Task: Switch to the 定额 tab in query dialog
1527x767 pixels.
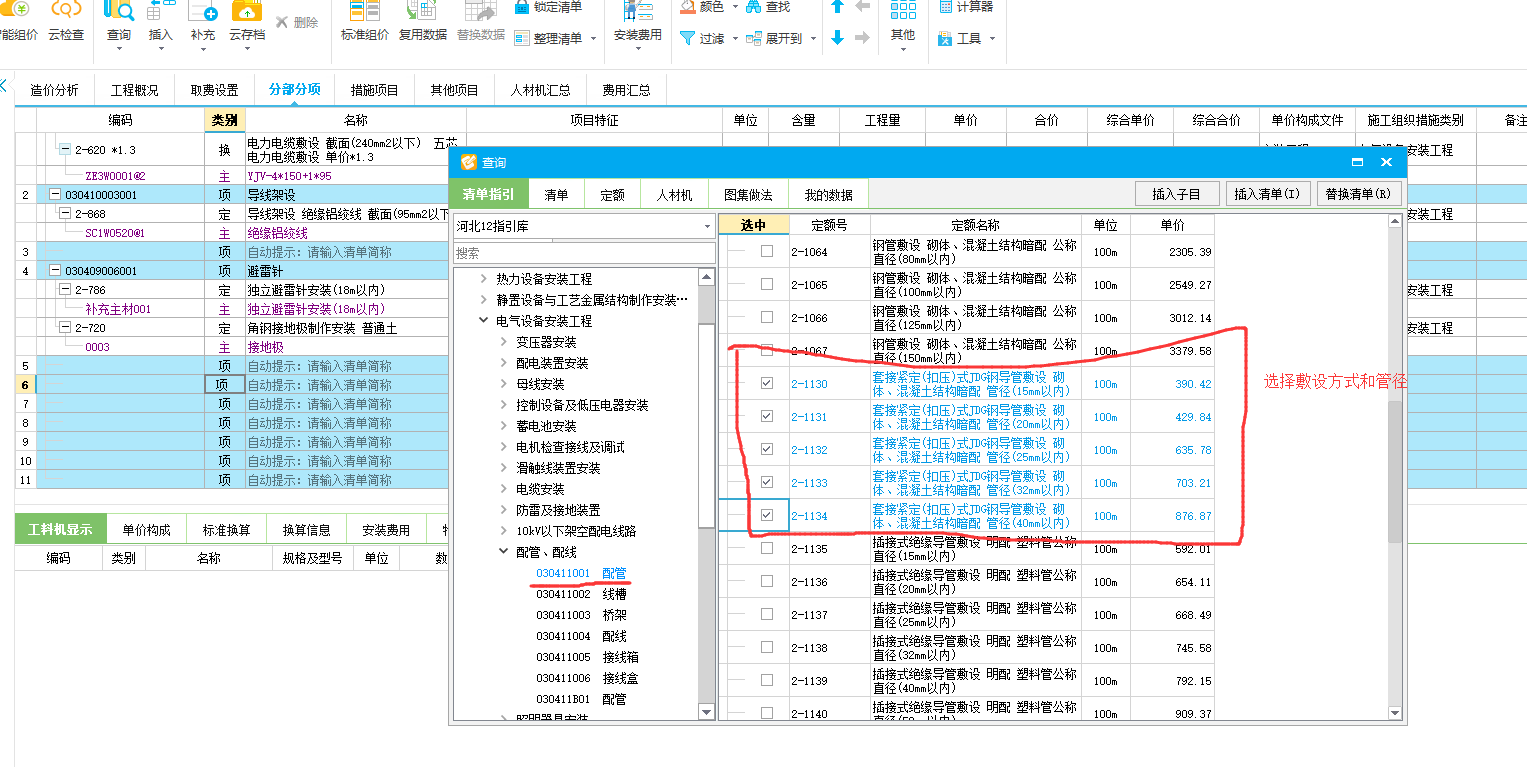Action: pos(613,195)
